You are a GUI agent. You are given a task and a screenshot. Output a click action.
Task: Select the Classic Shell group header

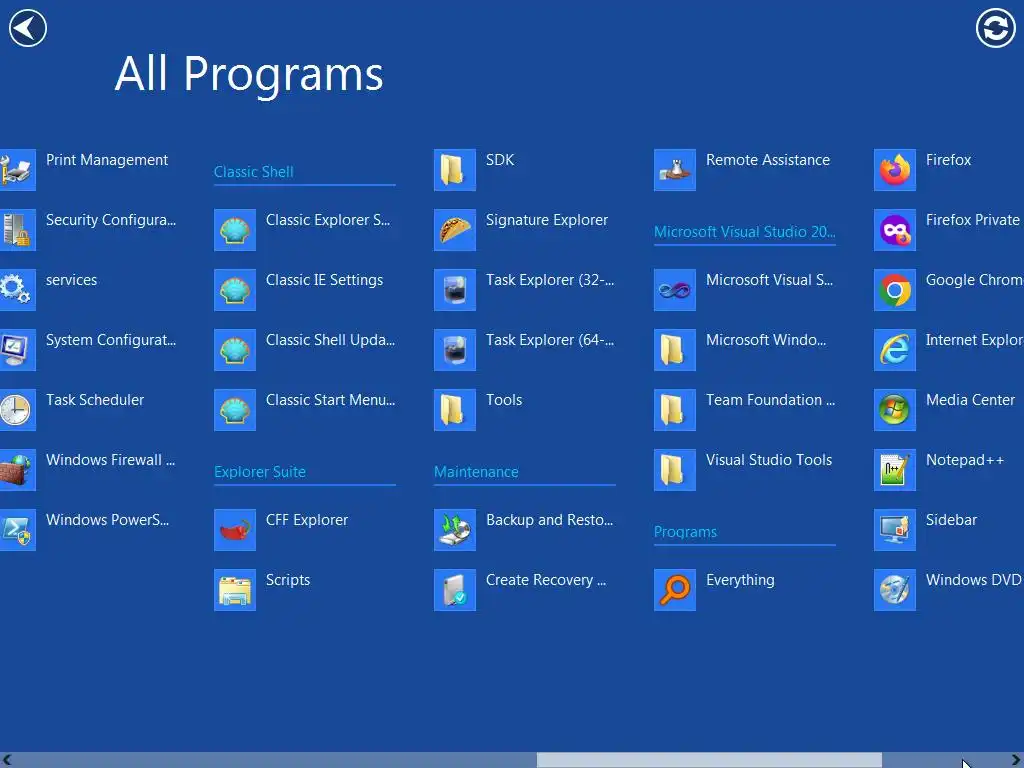[253, 172]
